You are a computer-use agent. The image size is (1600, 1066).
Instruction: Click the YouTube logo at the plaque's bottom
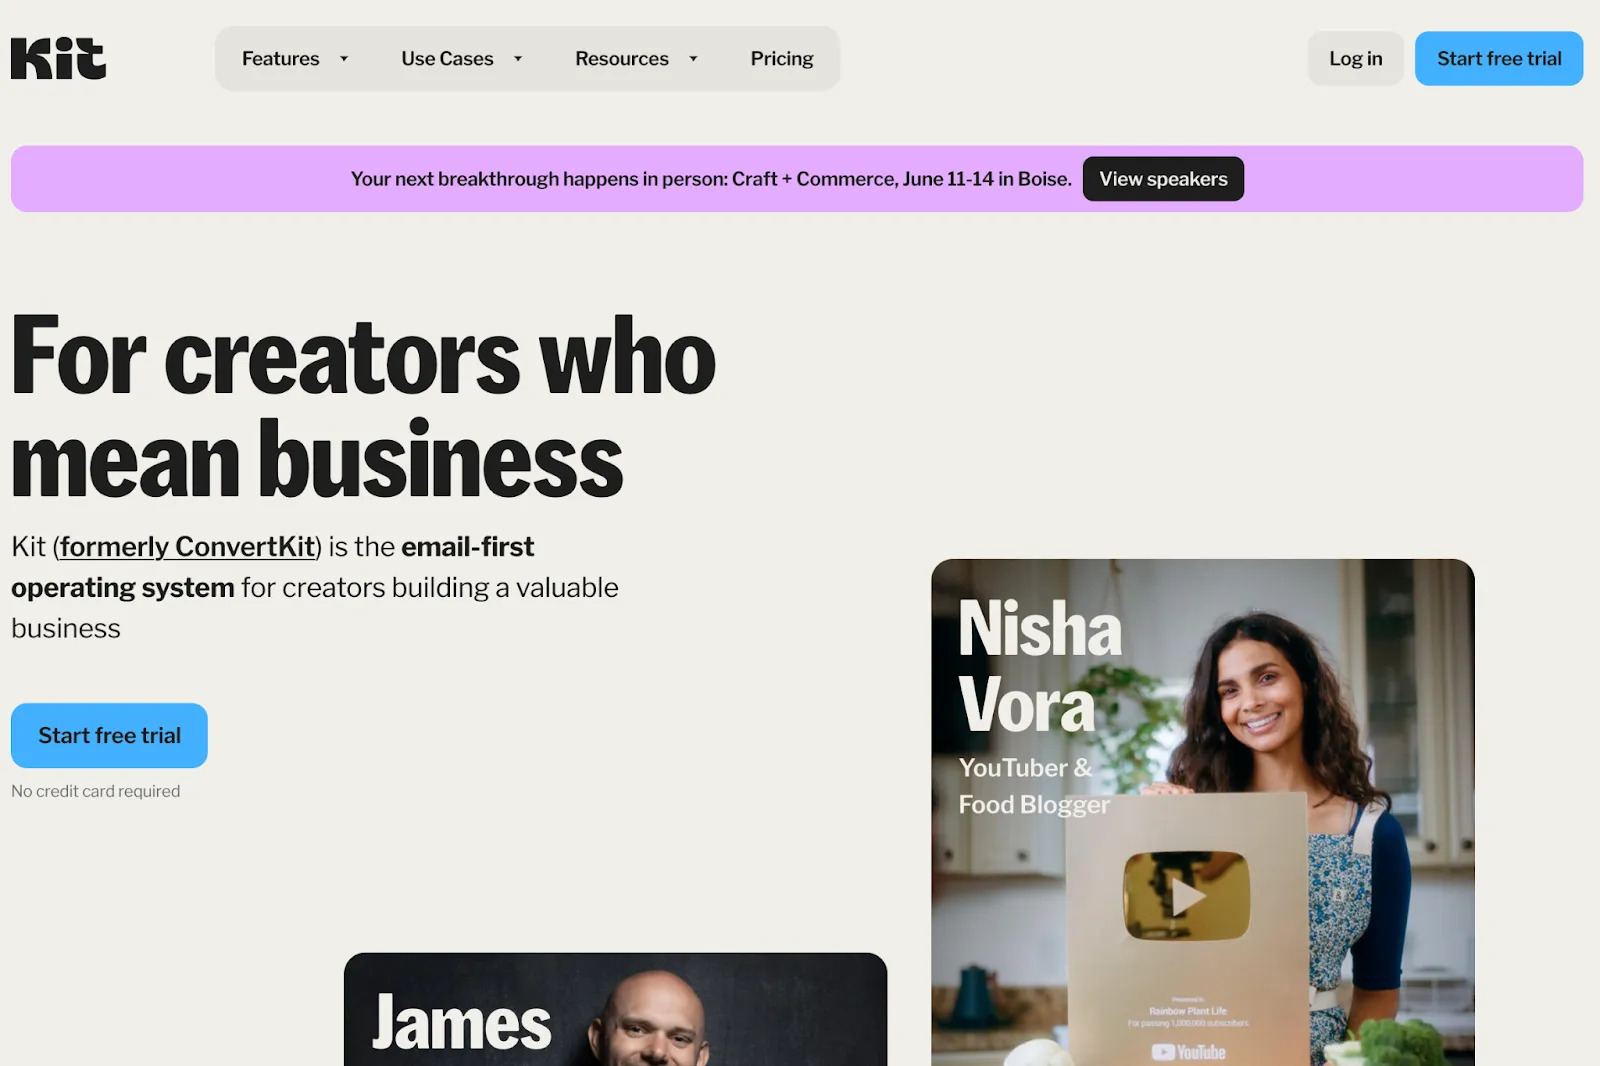1188,1052
